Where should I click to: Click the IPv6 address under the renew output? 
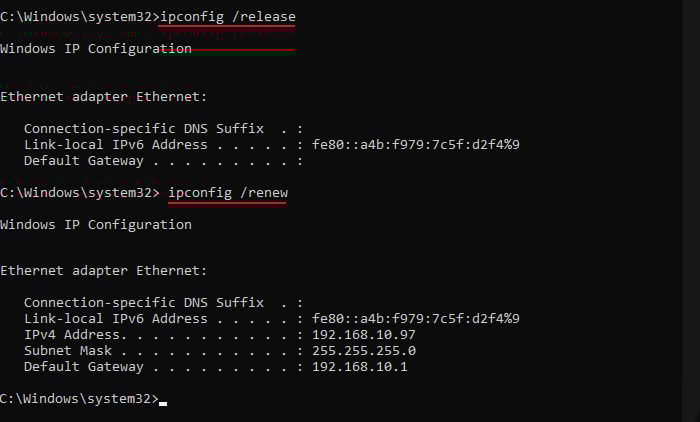[x=415, y=319]
